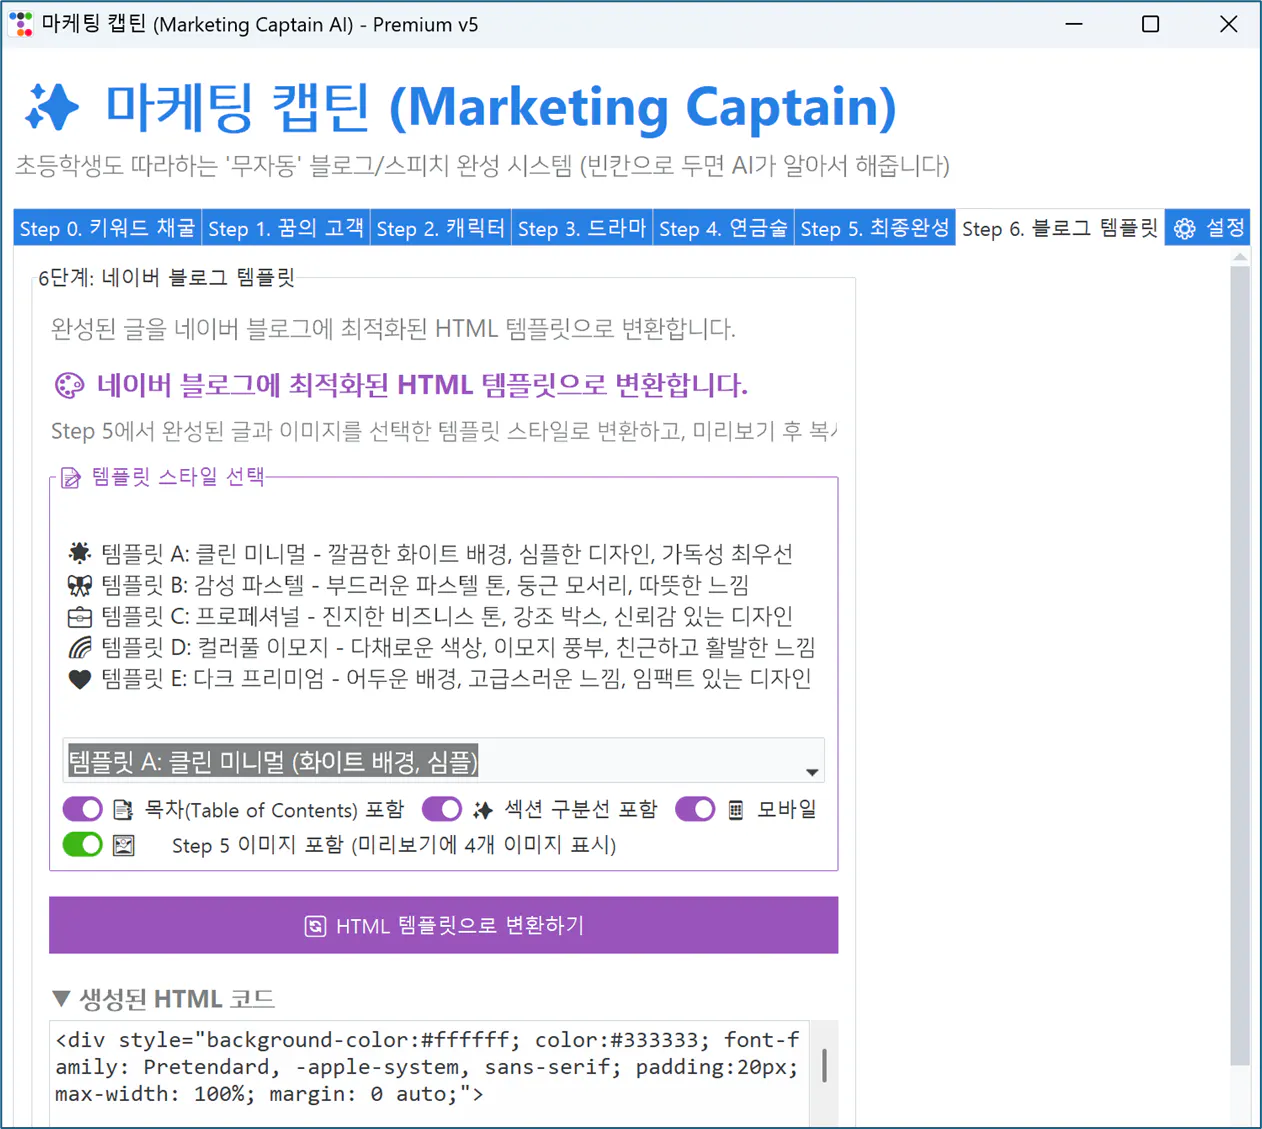
Task: Click the HTML 템플릿으로 변환하기 button
Action: [443, 925]
